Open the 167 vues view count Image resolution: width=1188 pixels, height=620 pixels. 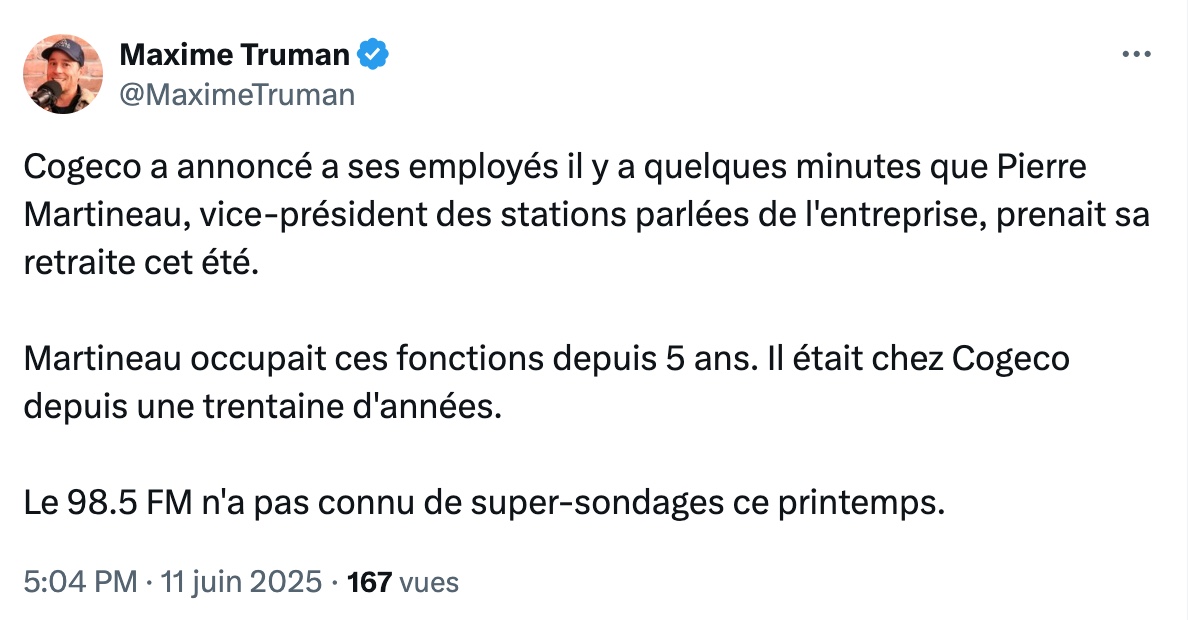[402, 582]
